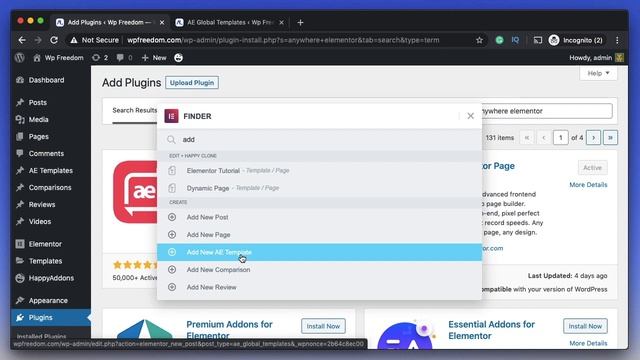Open More Details for Essential Addons
This screenshot has width=640, height=360.
click(x=588, y=343)
